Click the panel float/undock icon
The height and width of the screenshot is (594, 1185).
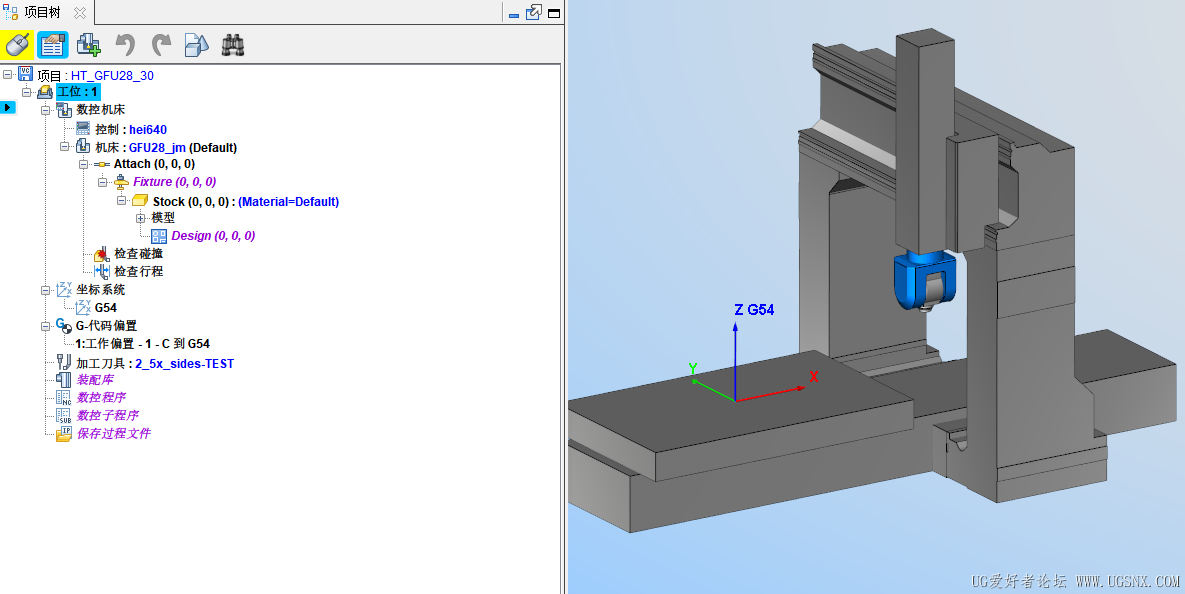pos(534,12)
